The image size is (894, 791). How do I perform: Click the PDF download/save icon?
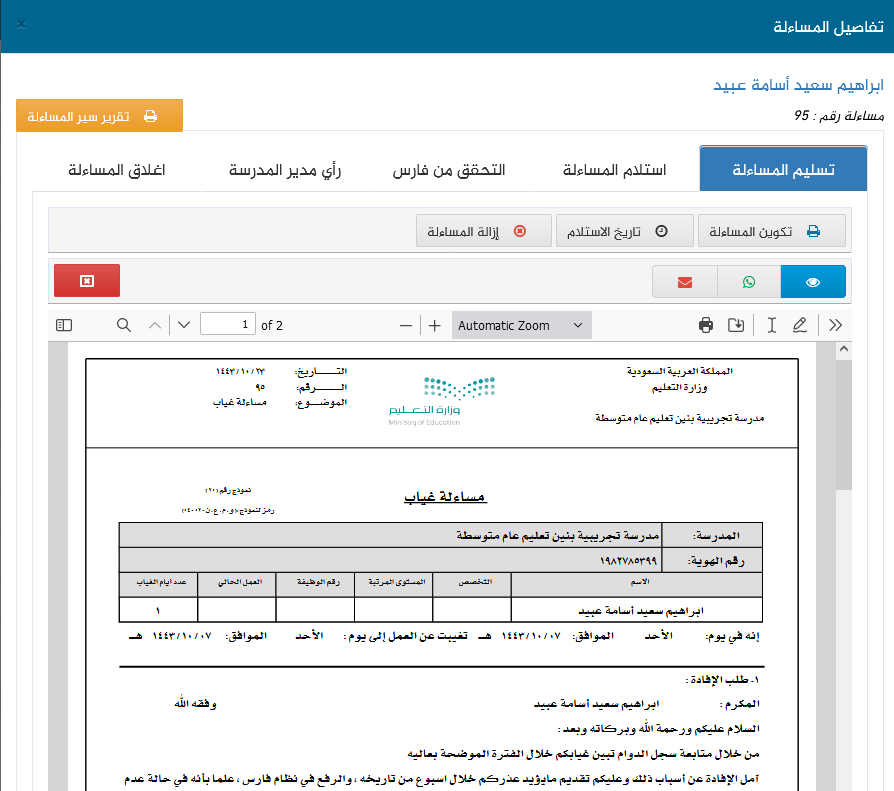(736, 325)
